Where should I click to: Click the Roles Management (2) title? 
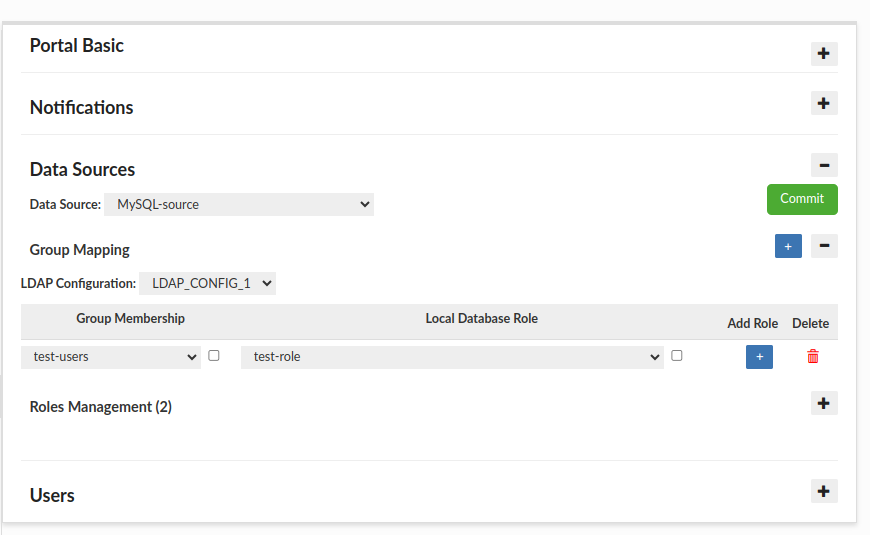101,407
